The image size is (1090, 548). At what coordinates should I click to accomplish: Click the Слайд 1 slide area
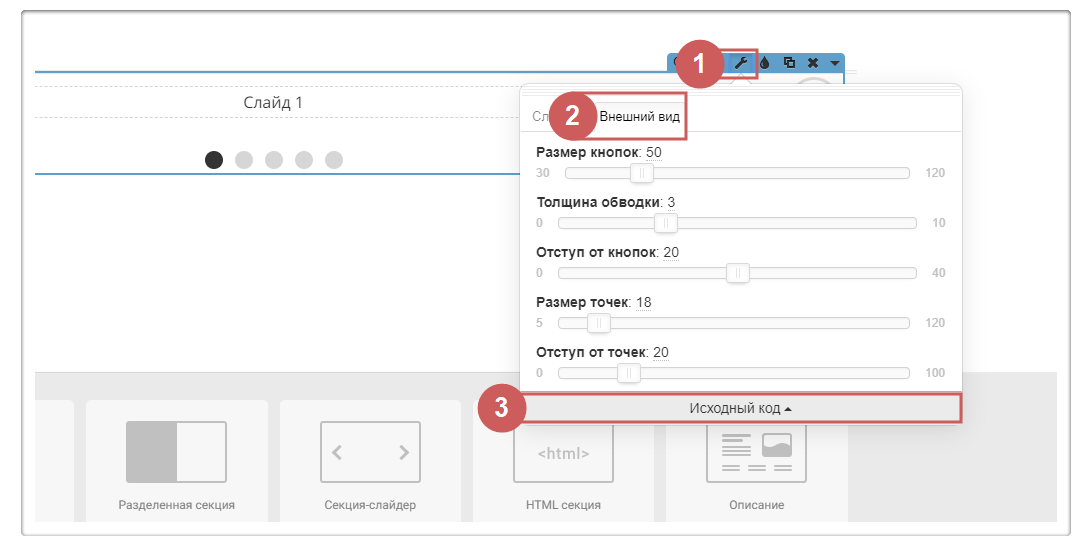273,103
